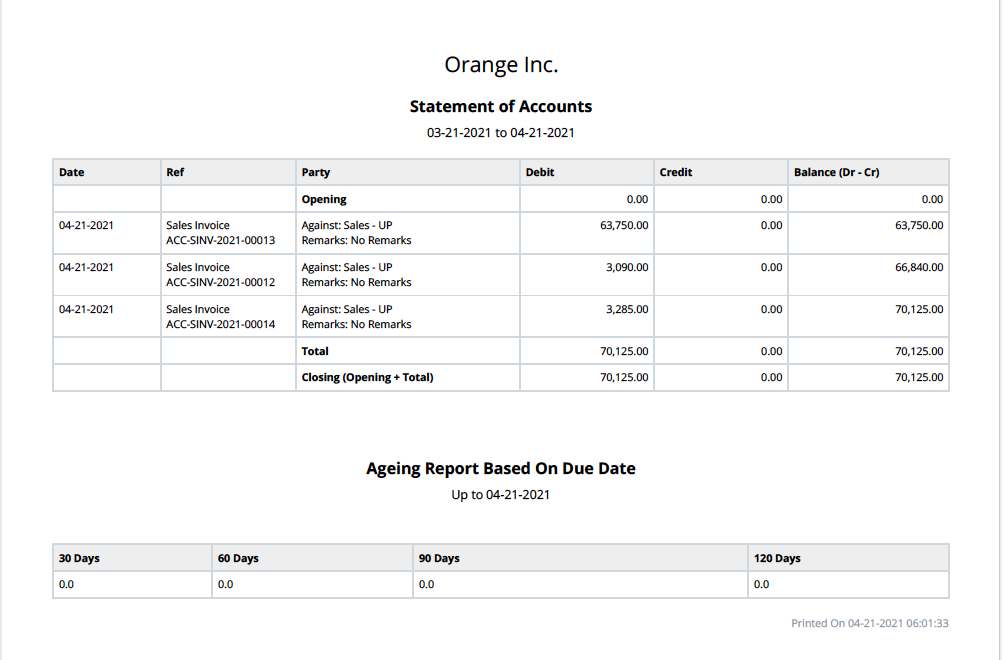The height and width of the screenshot is (660, 1003).
Task: Click the 90 Days ageing column header
Action: point(439,558)
